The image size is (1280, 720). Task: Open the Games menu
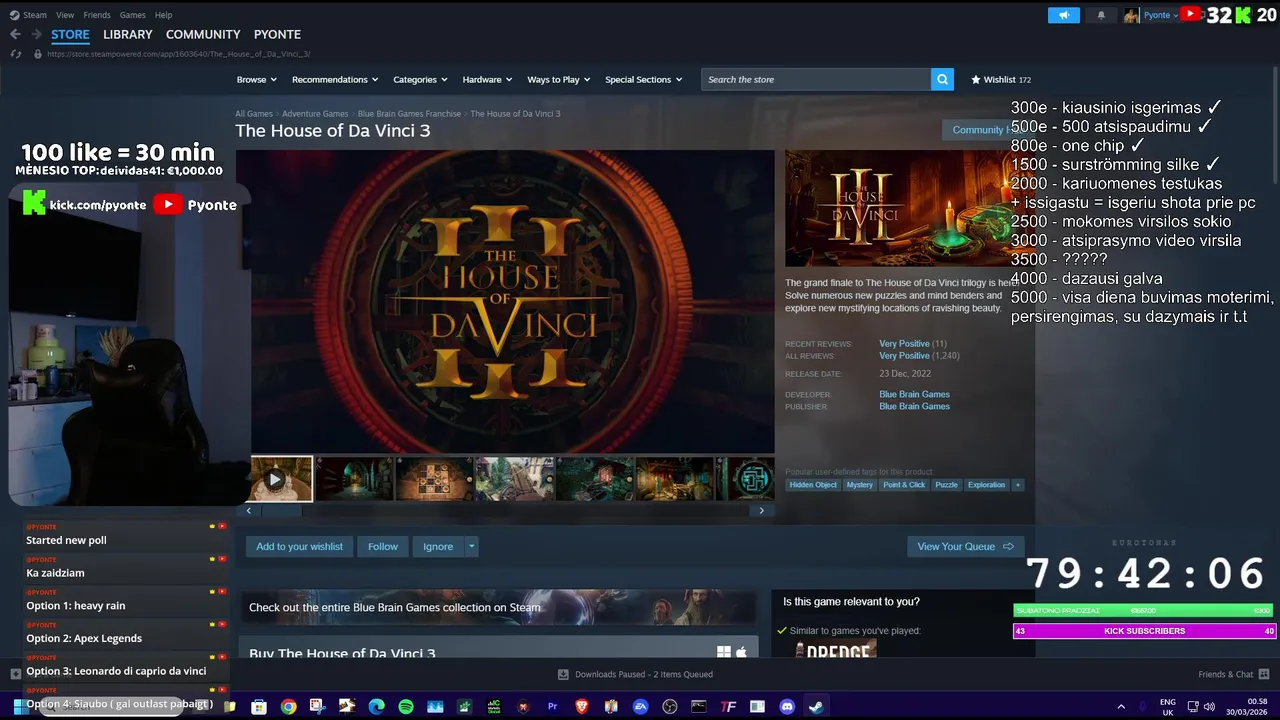tap(133, 15)
